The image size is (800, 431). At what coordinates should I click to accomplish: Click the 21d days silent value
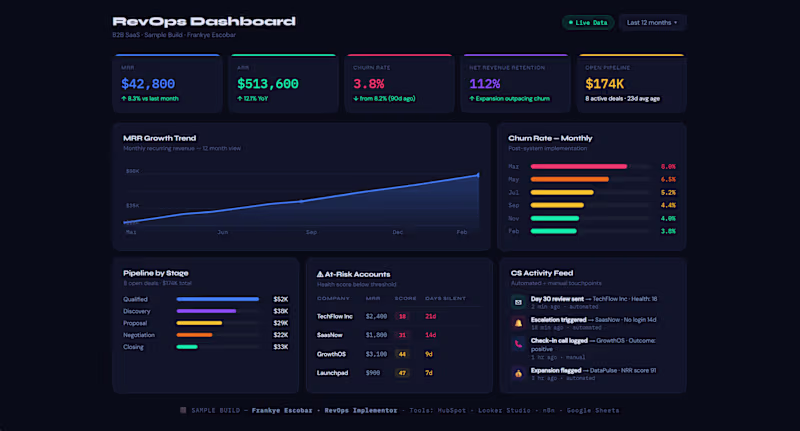coord(431,316)
